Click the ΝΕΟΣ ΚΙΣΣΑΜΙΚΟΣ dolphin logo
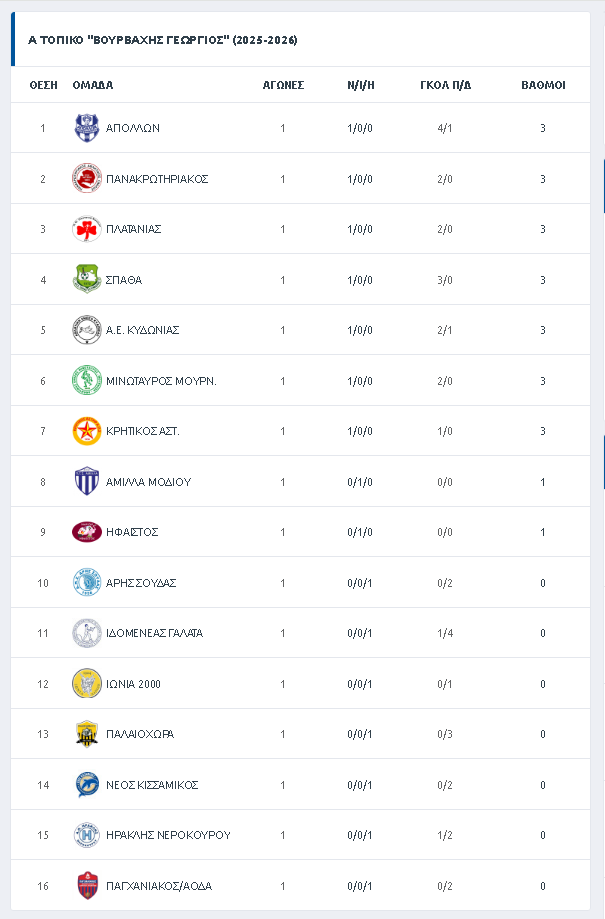Image resolution: width=605 pixels, height=919 pixels. (x=87, y=785)
